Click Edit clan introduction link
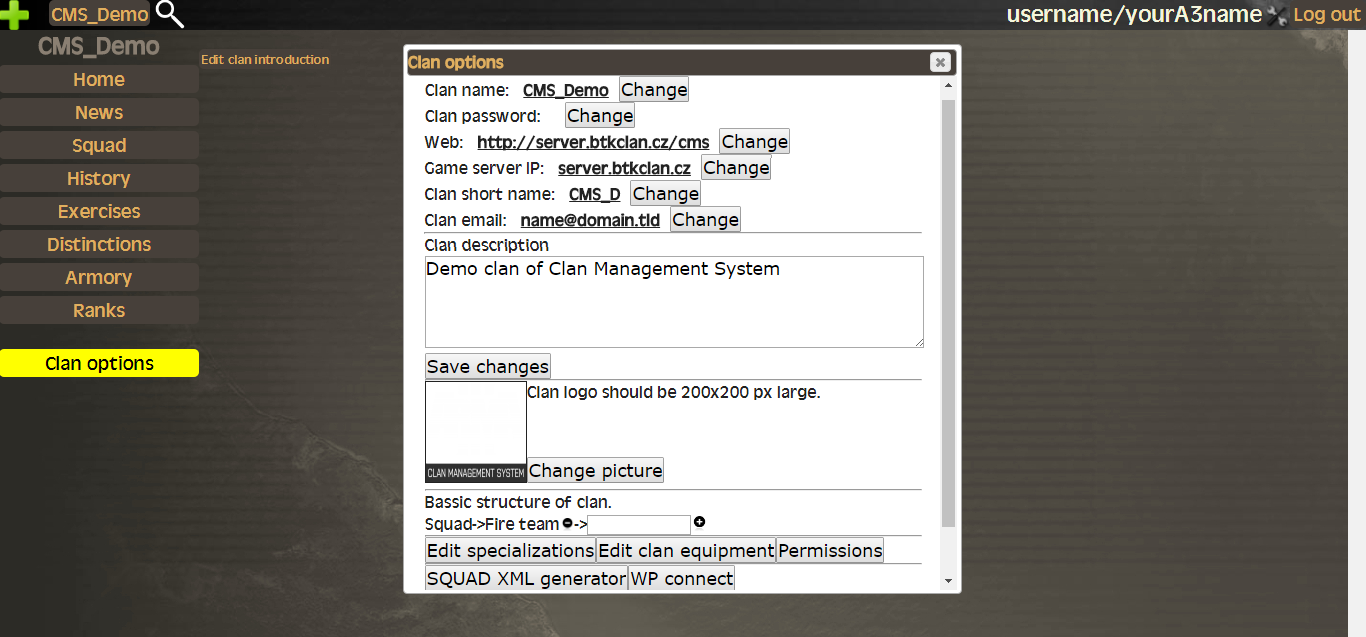The image size is (1366, 637). click(265, 60)
